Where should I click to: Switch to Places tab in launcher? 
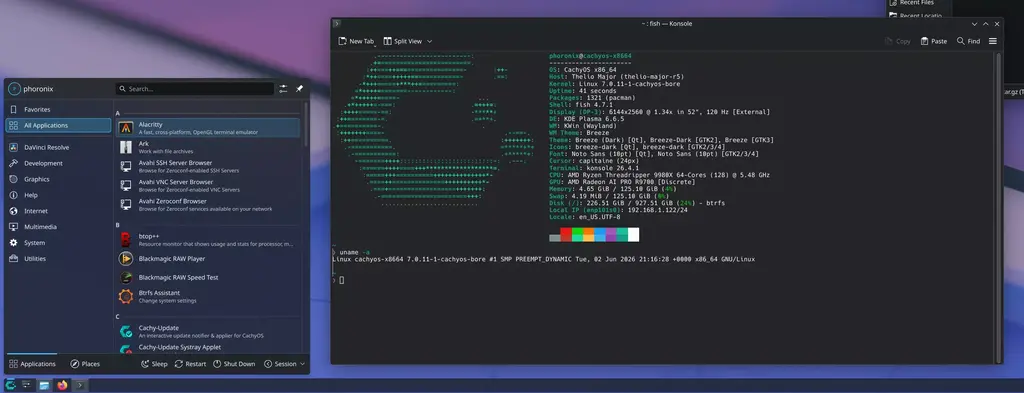point(85,364)
